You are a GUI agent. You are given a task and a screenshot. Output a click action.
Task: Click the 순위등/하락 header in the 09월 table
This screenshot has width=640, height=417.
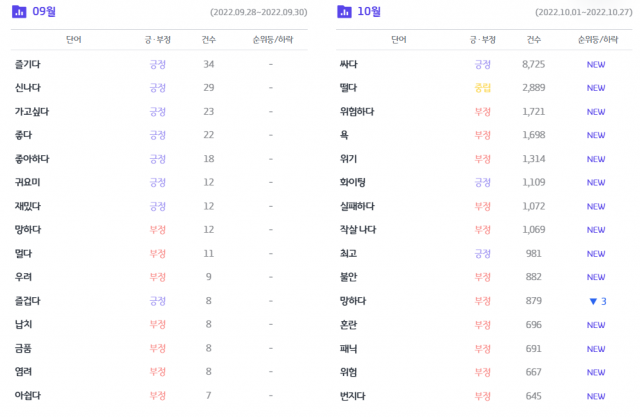pyautogui.click(x=272, y=40)
